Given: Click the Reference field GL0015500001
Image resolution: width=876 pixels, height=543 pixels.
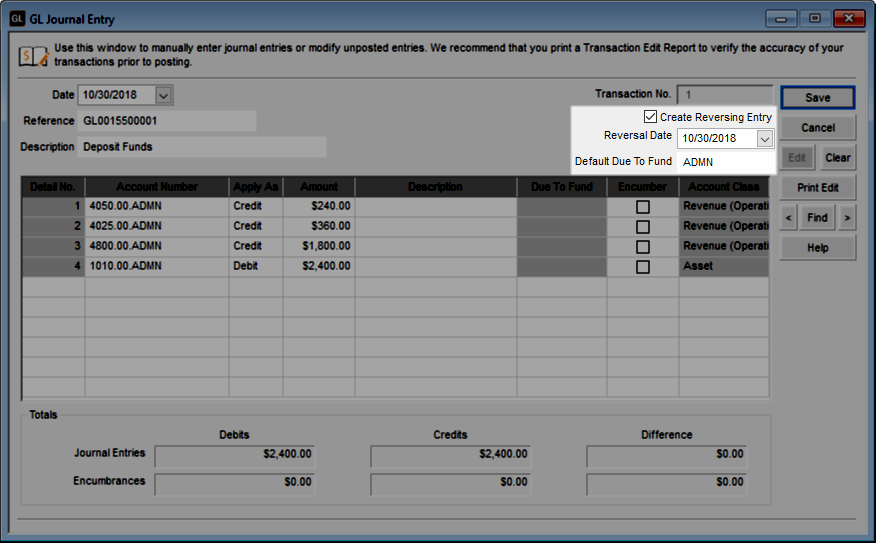Looking at the screenshot, I should (166, 121).
